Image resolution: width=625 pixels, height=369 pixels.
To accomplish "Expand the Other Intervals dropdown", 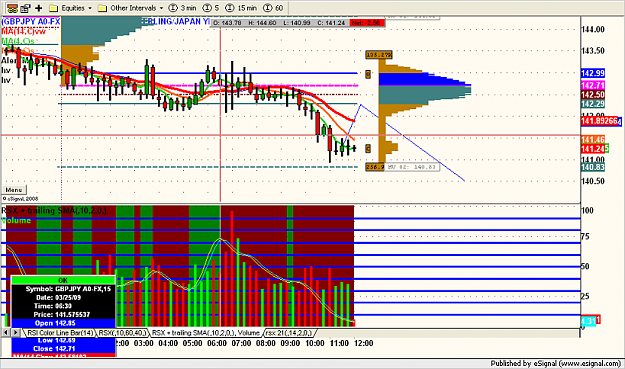I will click(131, 8).
